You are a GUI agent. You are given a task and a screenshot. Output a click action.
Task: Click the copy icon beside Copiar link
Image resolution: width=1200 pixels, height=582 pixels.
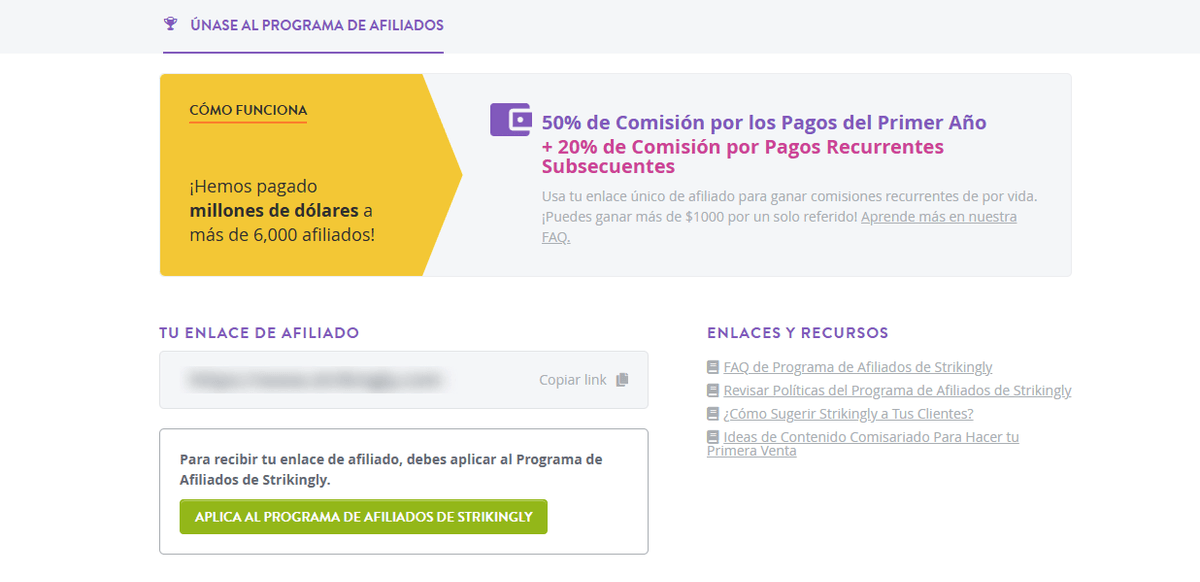tap(622, 380)
